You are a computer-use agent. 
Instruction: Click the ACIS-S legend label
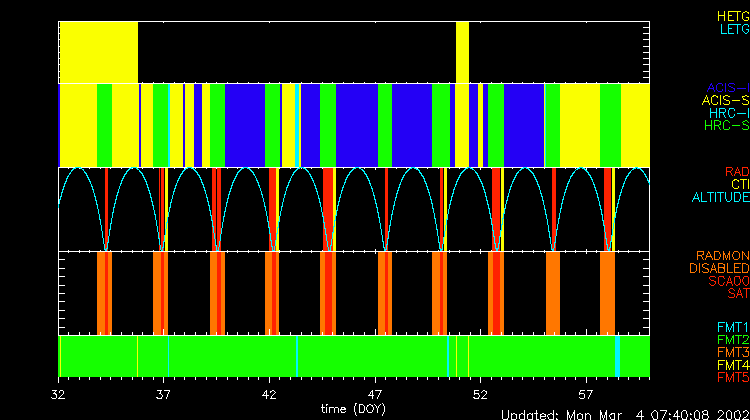point(725,101)
